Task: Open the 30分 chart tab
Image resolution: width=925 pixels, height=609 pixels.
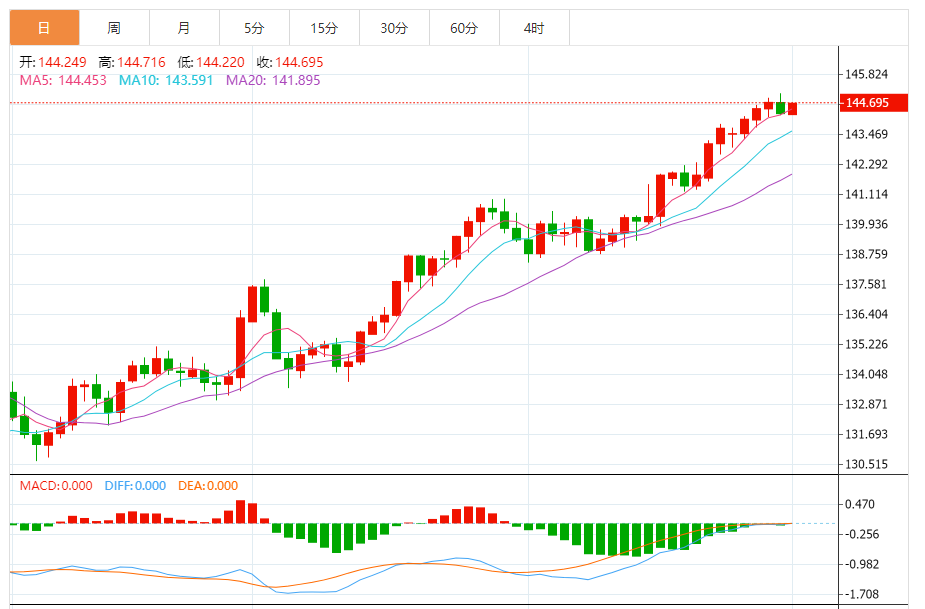Action: (394, 28)
